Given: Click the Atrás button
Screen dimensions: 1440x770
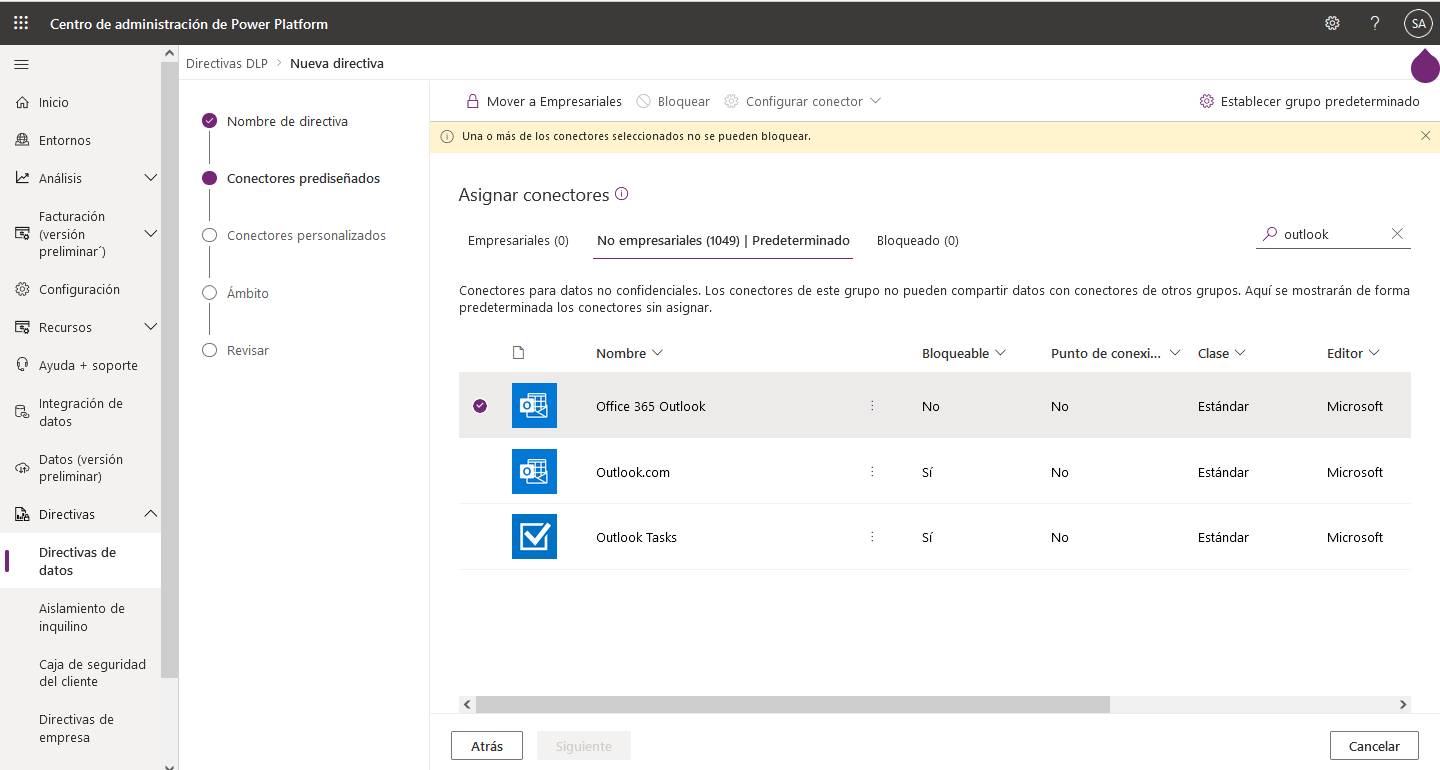Looking at the screenshot, I should [x=486, y=745].
